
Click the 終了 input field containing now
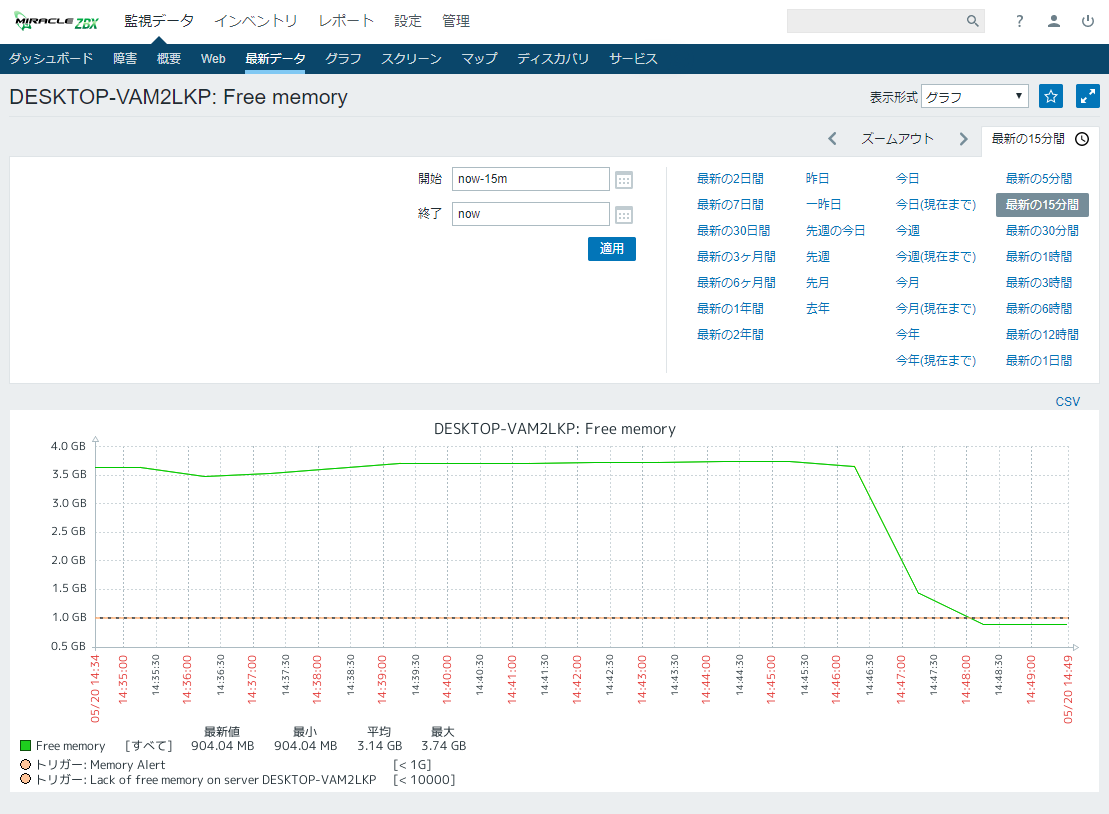tap(530, 214)
